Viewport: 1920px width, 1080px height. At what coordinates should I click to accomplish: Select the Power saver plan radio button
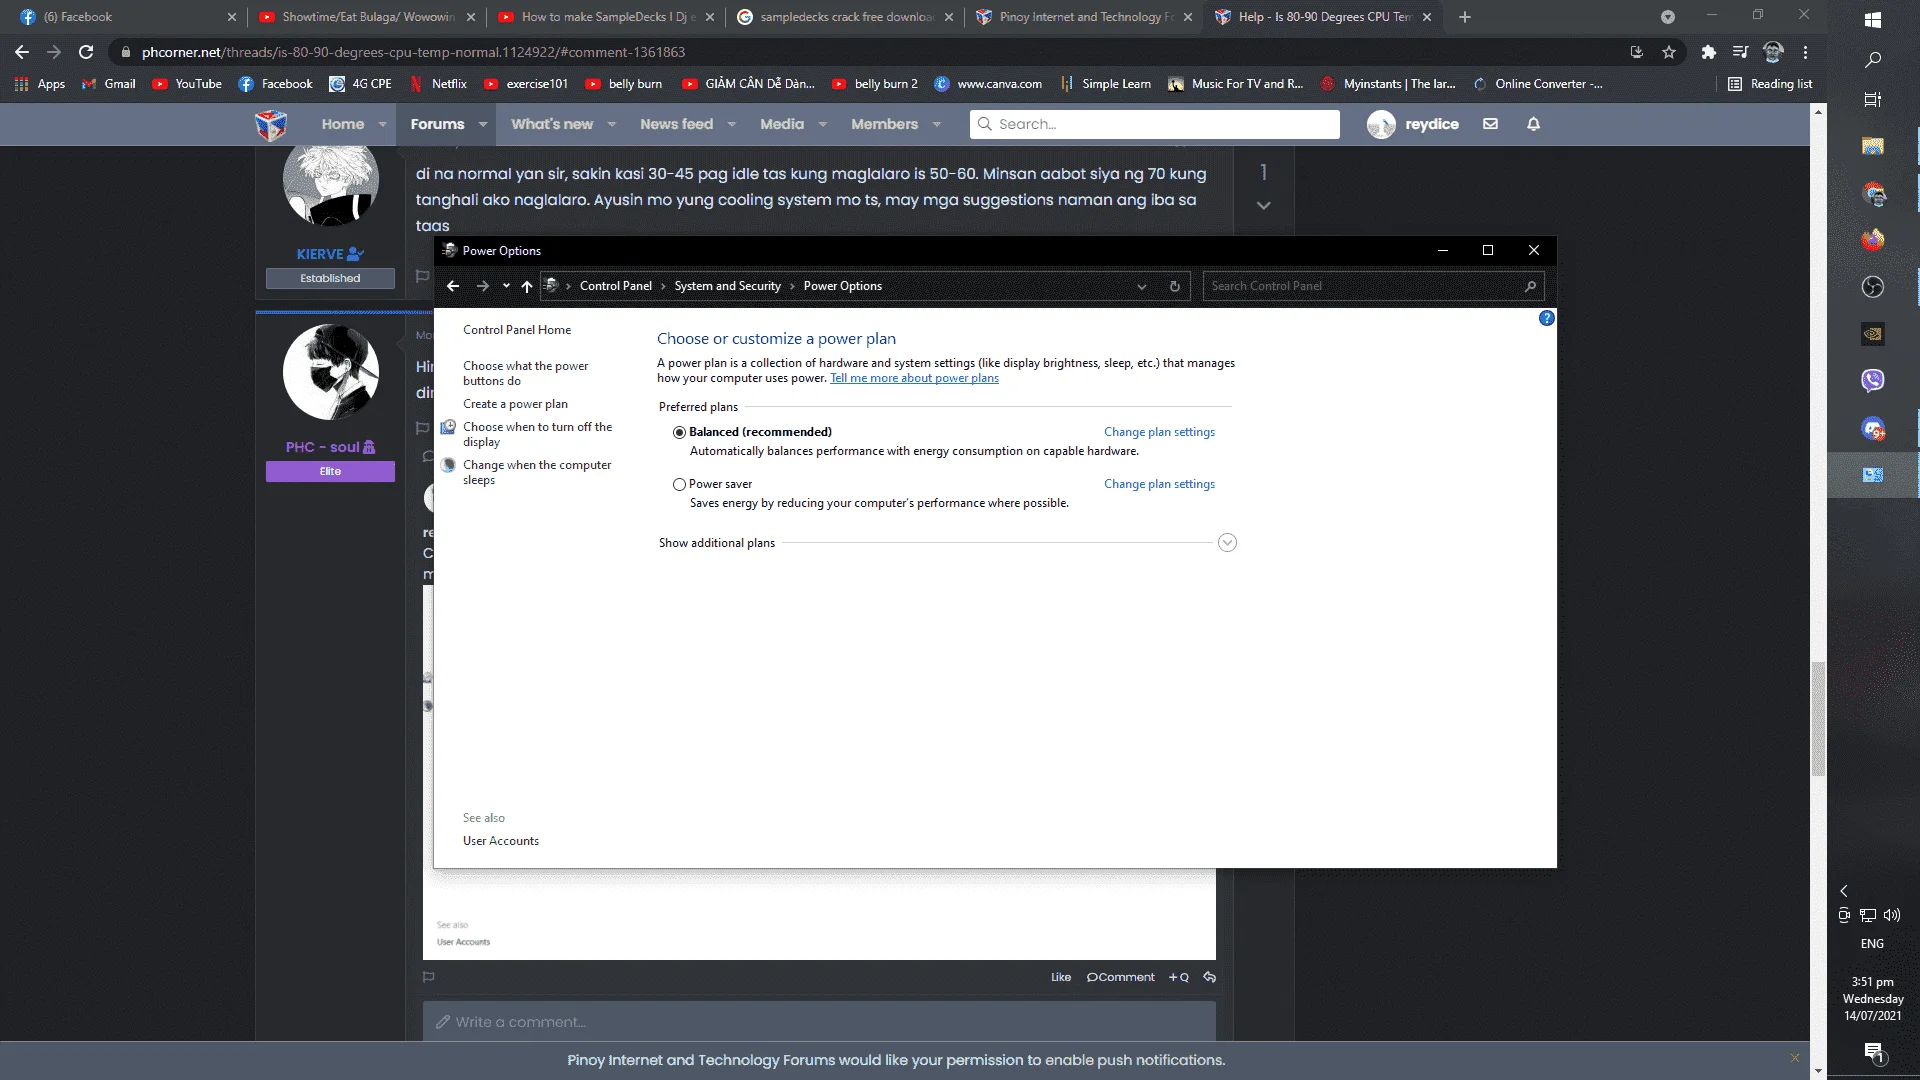coord(679,484)
